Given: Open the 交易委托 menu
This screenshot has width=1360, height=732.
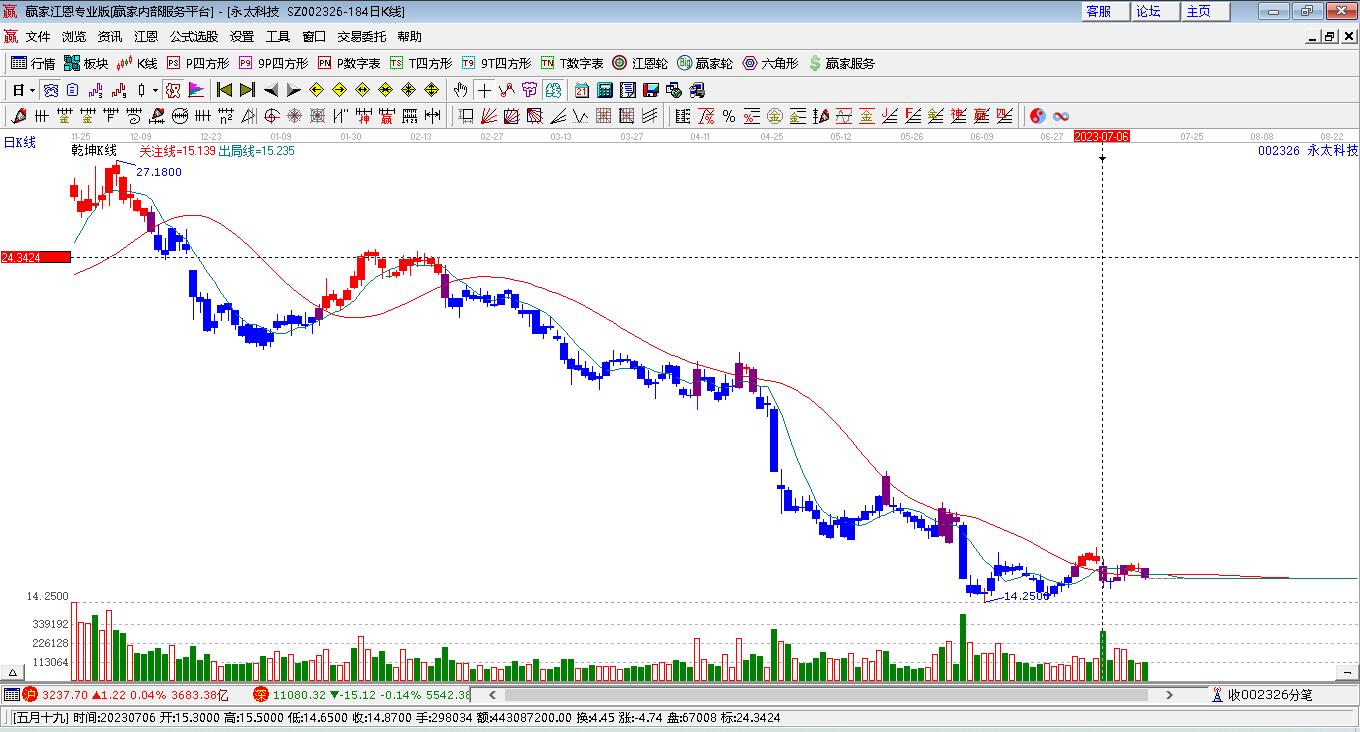Looking at the screenshot, I should pyautogui.click(x=362, y=37).
